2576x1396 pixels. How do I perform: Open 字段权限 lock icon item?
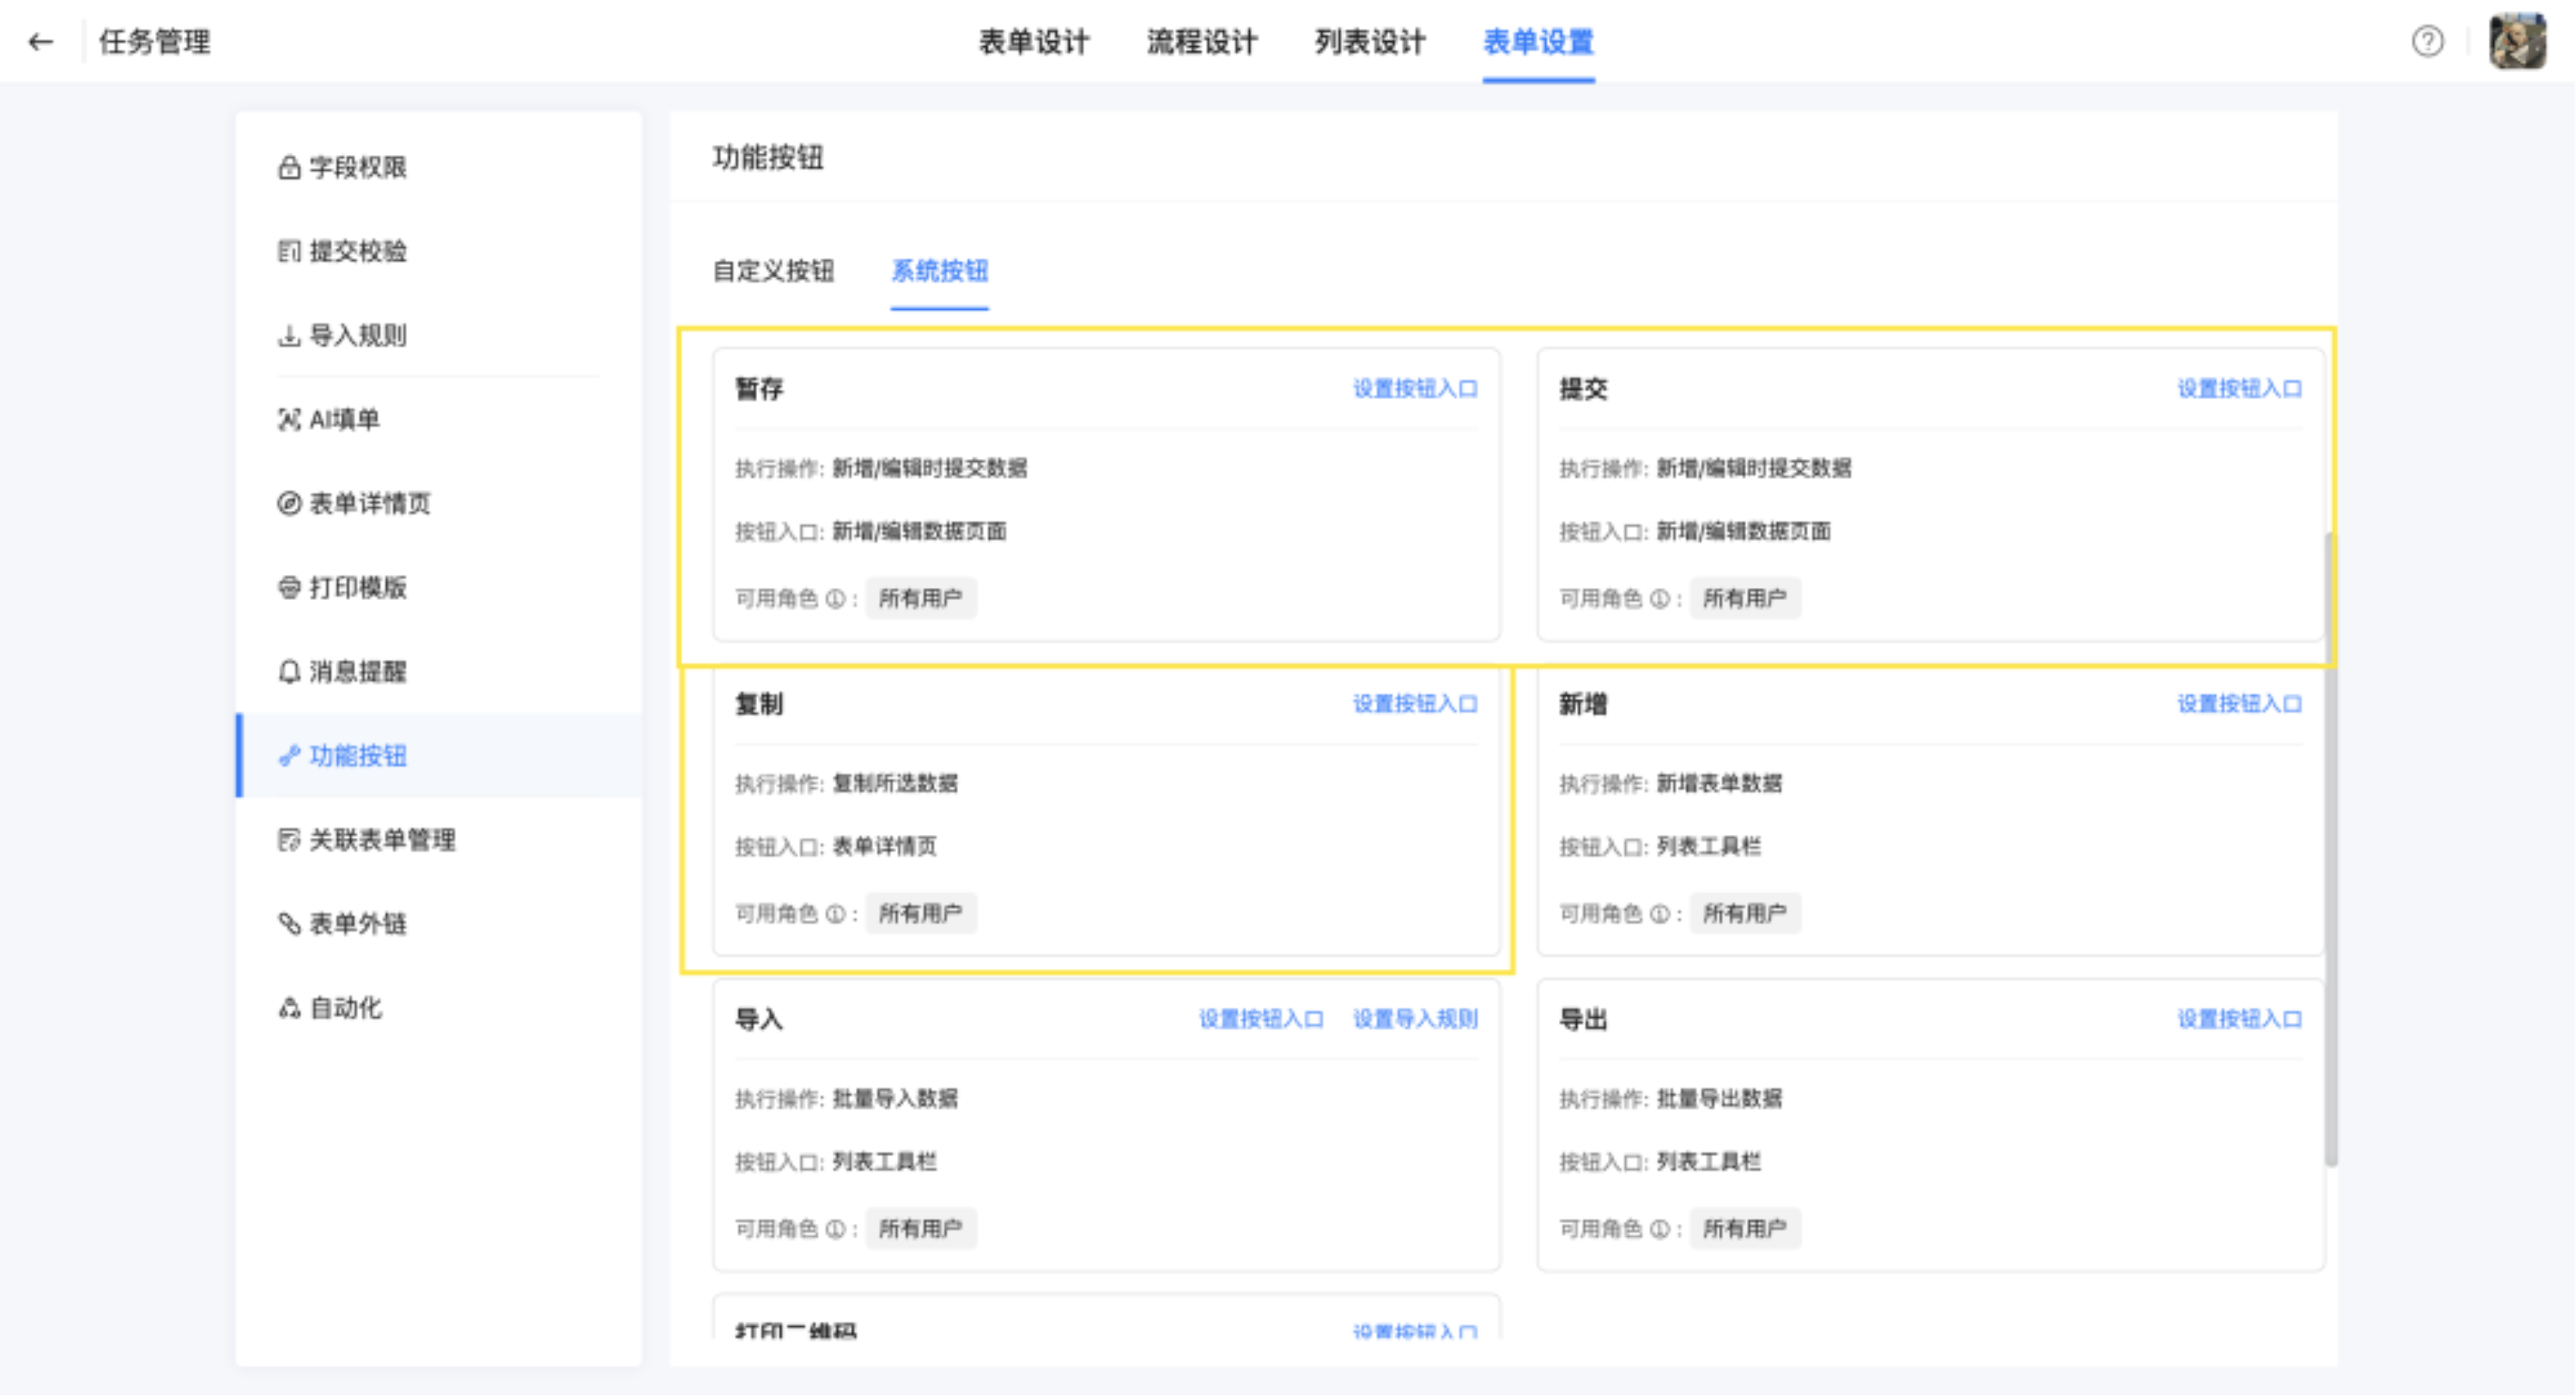click(343, 167)
